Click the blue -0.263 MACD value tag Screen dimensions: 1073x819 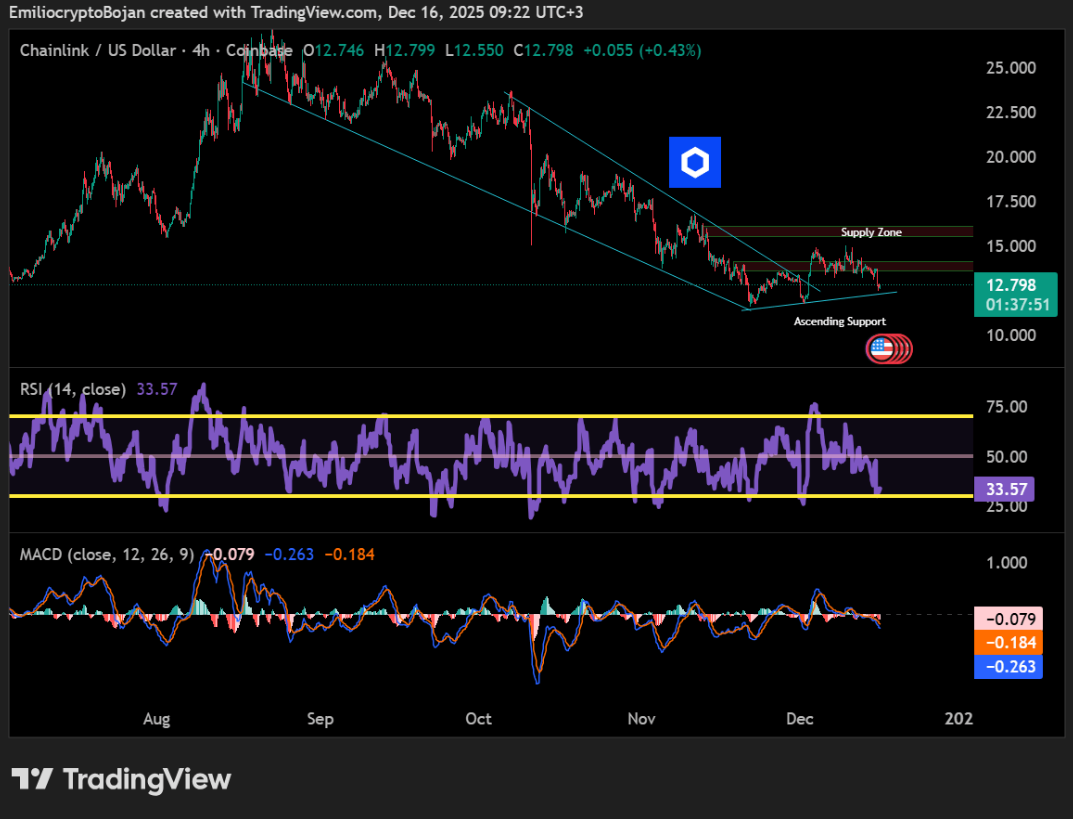point(1008,667)
